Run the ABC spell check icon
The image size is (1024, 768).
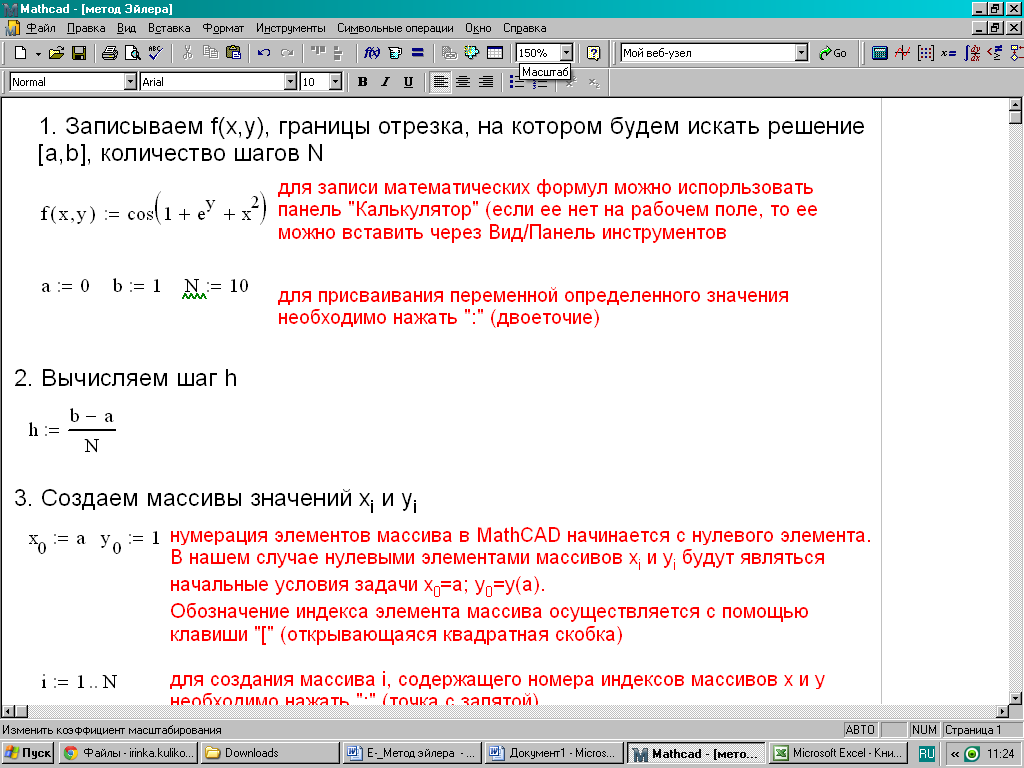pyautogui.click(x=155, y=53)
